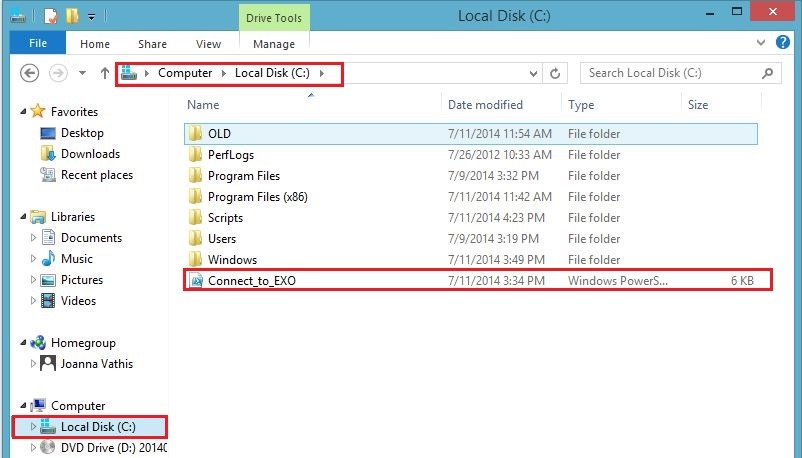
Task: Expand the Documents library tree node
Action: [34, 238]
